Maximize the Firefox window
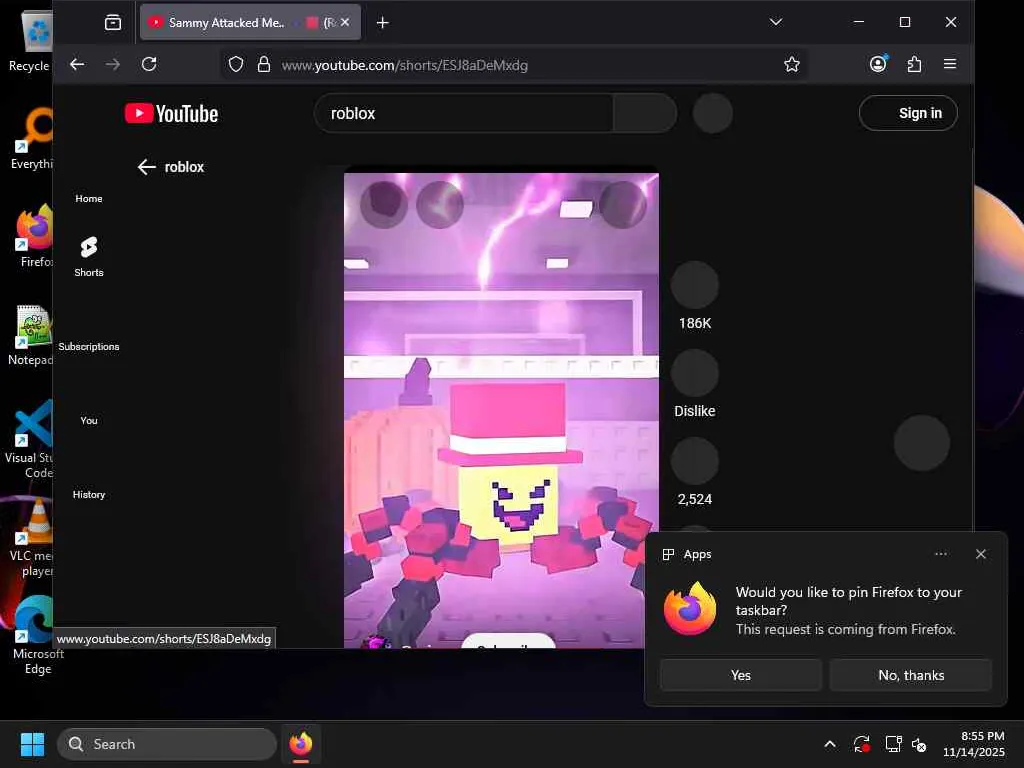Screen dimensions: 1024x768 [x=905, y=22]
